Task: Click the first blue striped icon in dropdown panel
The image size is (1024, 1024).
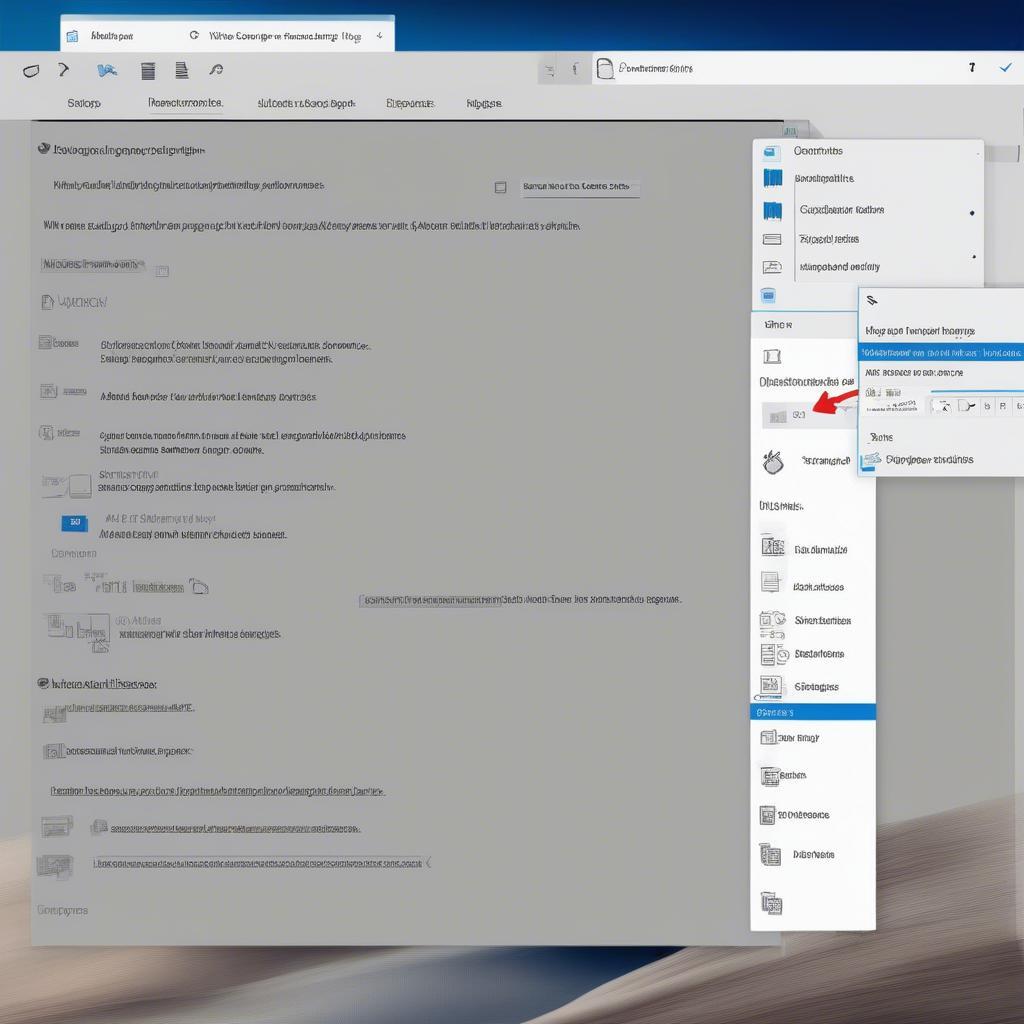Action: point(773,178)
